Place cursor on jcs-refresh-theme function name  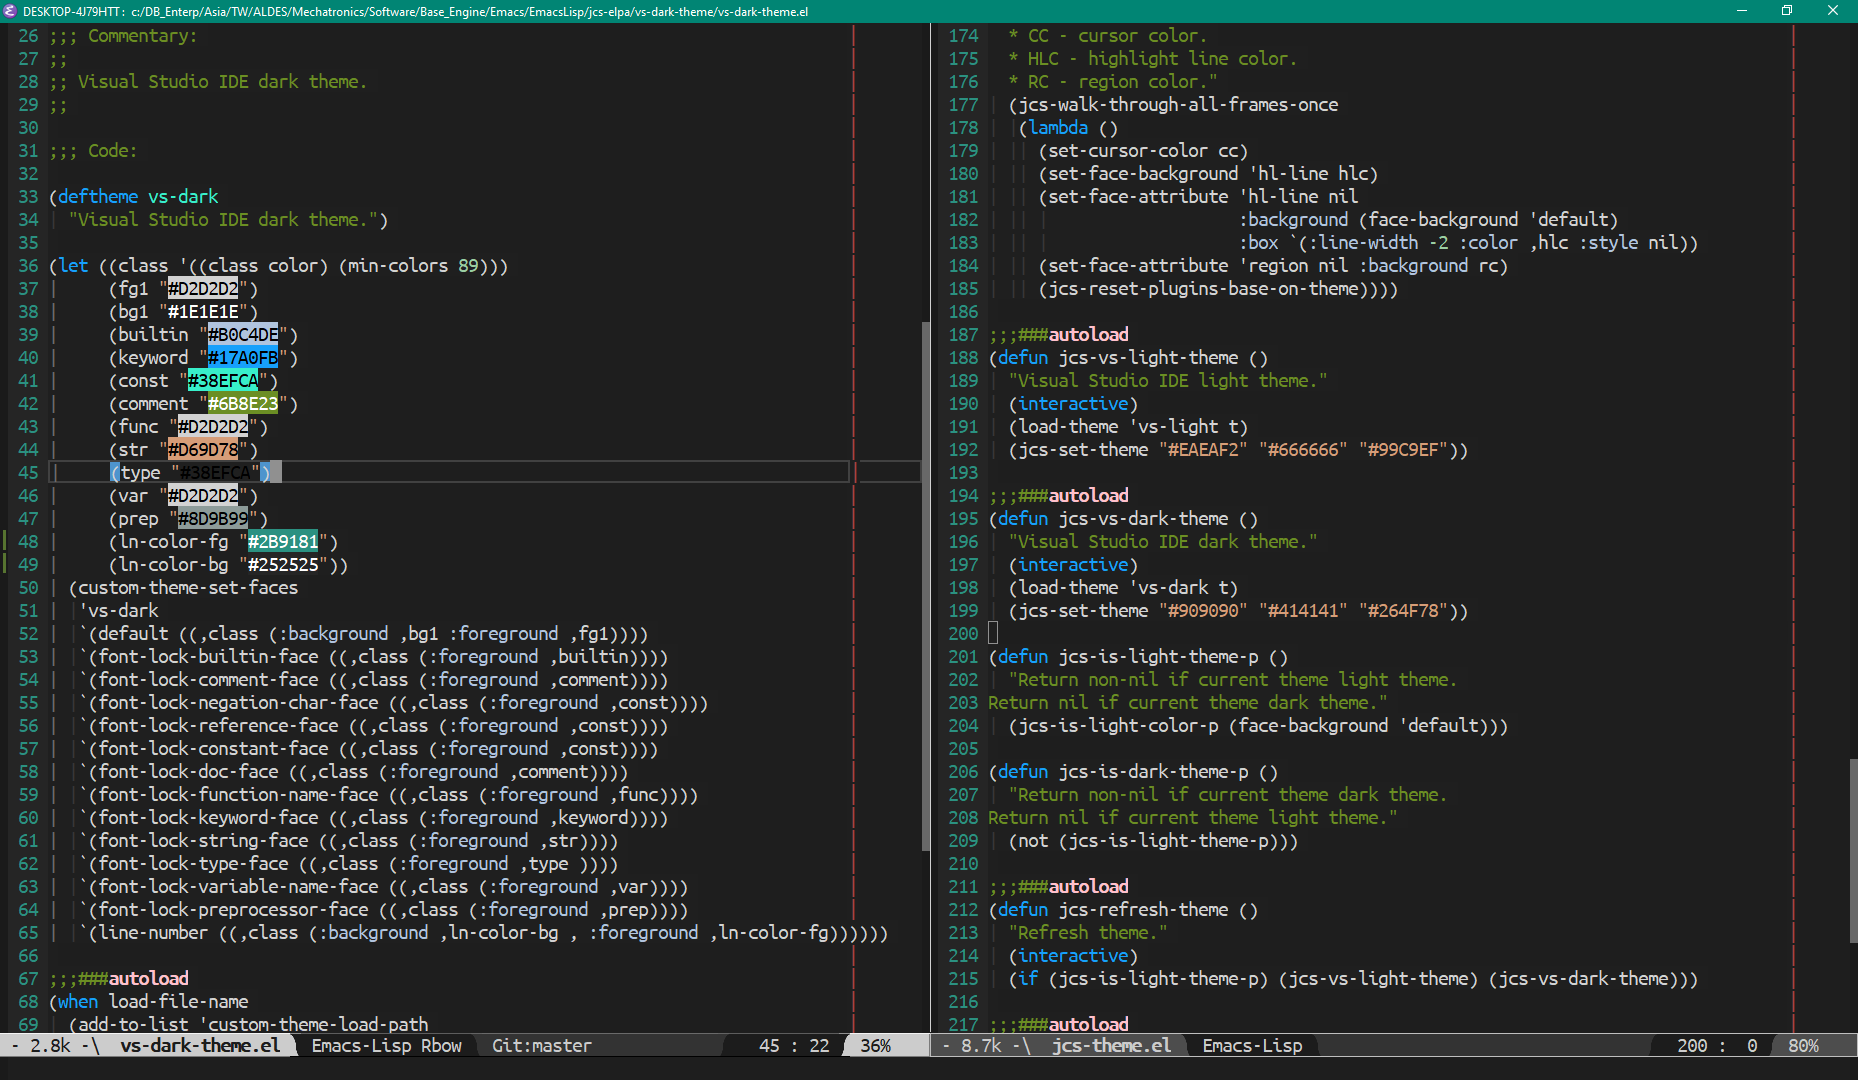click(x=1143, y=910)
